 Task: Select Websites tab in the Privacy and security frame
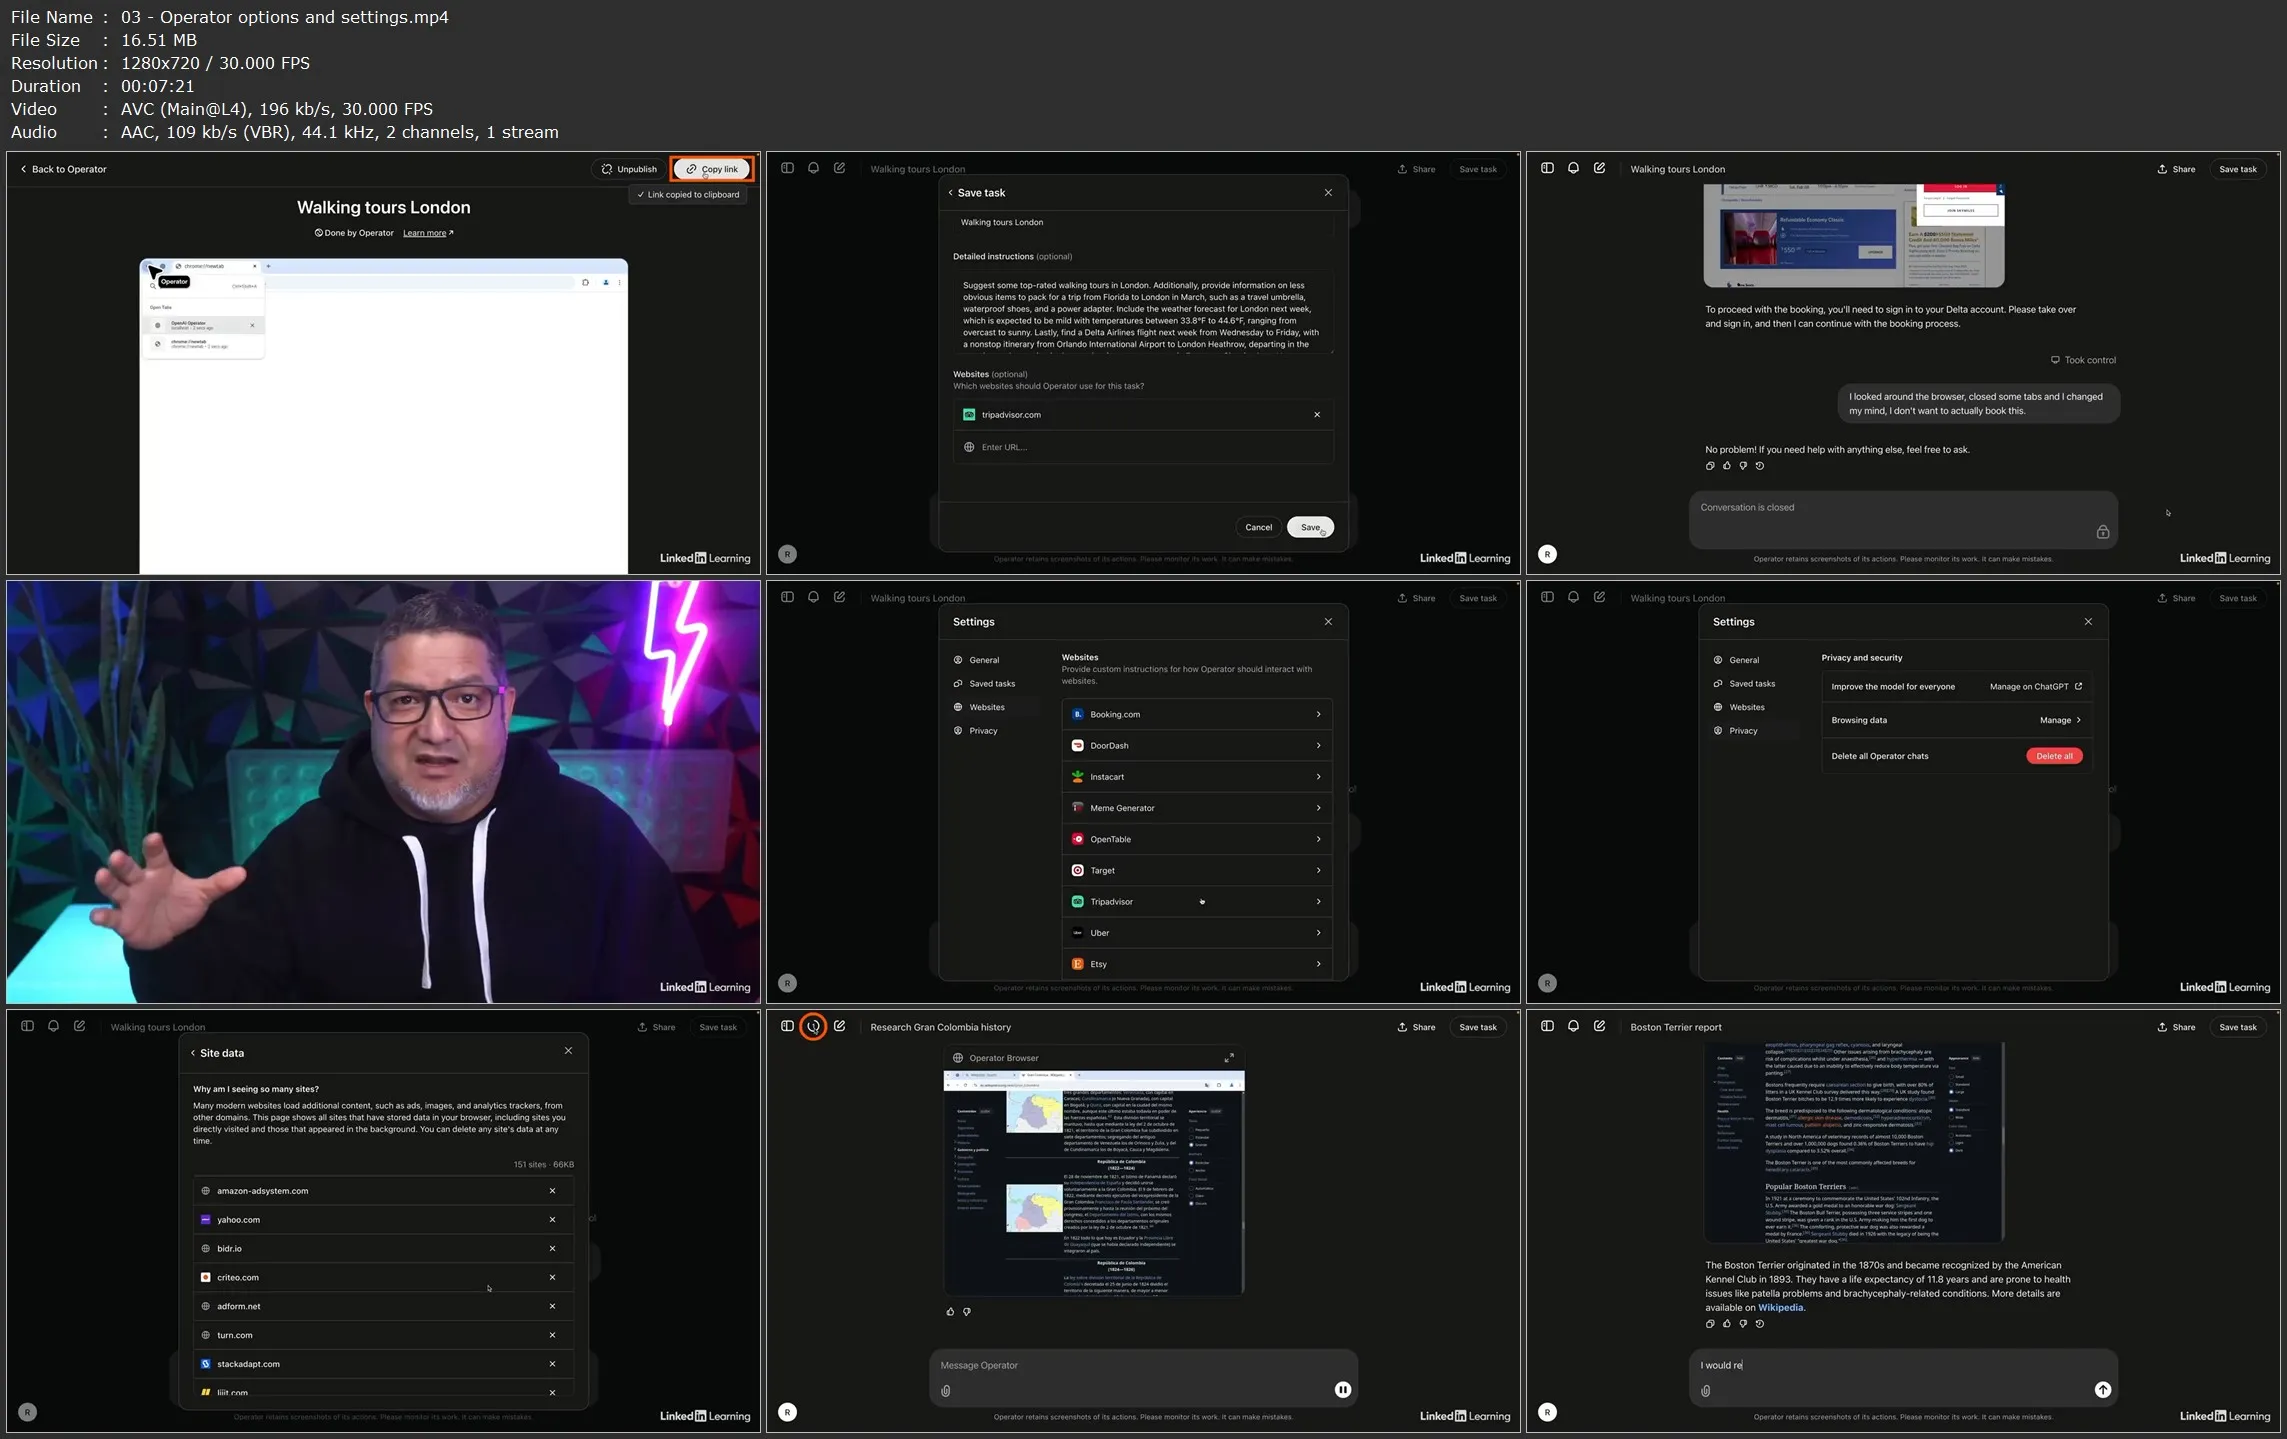click(1747, 707)
